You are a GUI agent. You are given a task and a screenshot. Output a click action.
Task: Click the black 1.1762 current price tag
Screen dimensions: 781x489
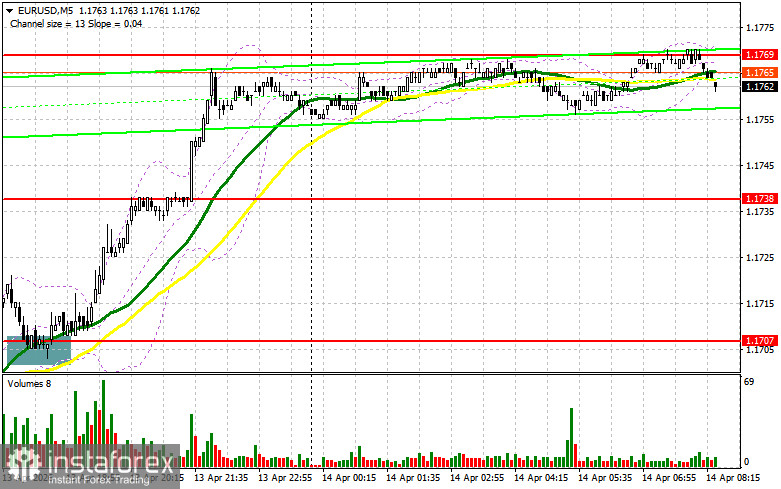(760, 87)
